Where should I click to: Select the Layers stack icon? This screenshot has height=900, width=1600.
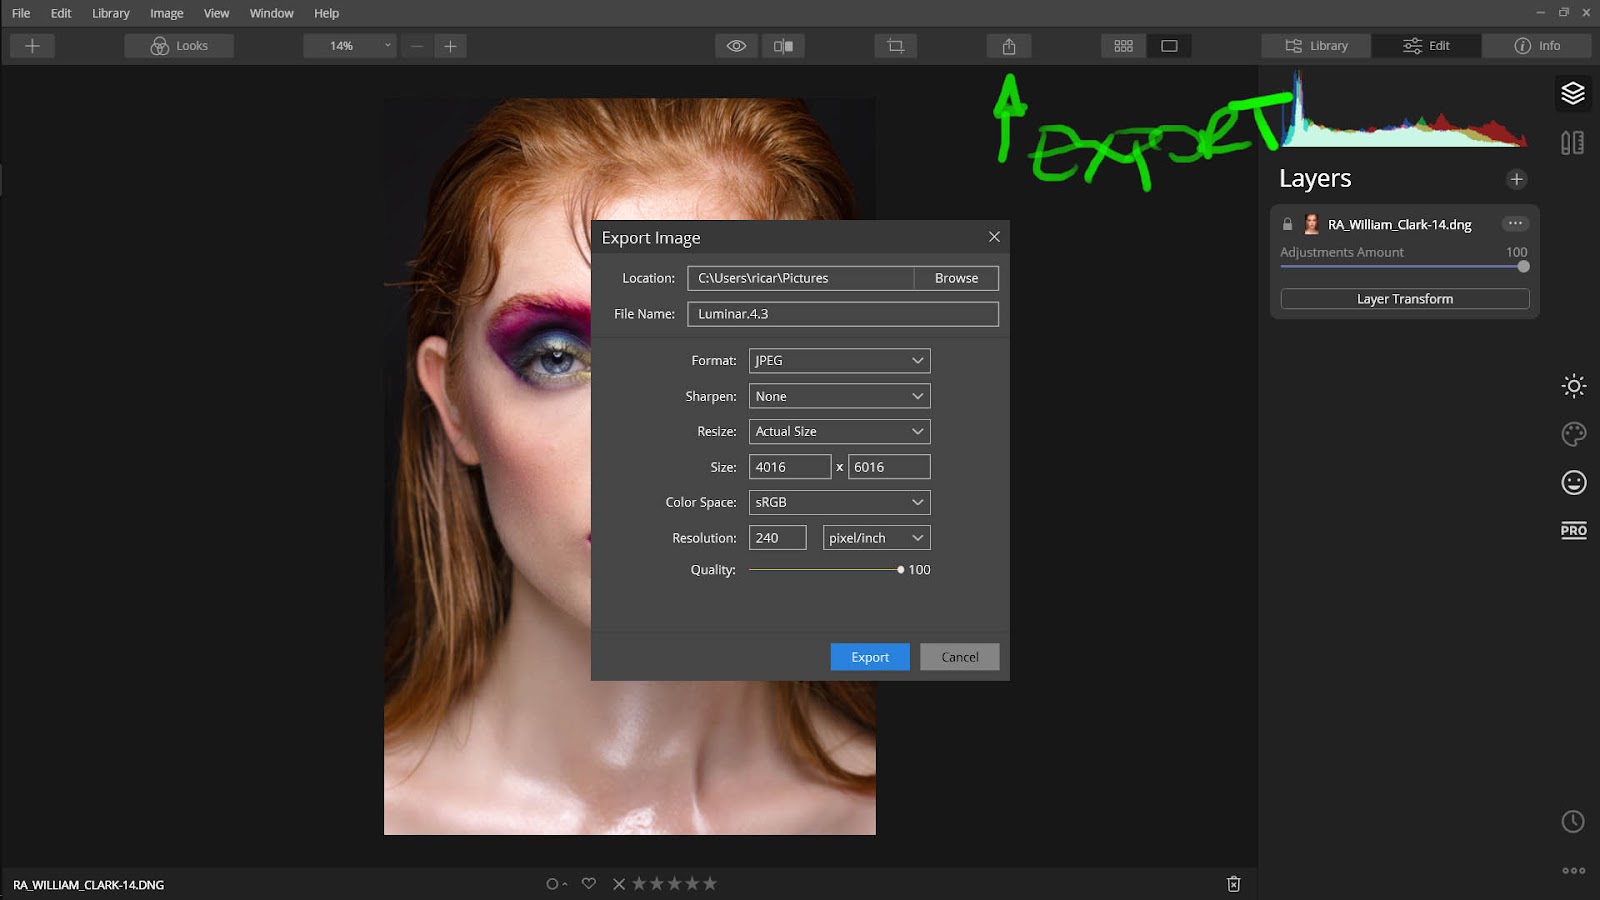click(x=1573, y=93)
